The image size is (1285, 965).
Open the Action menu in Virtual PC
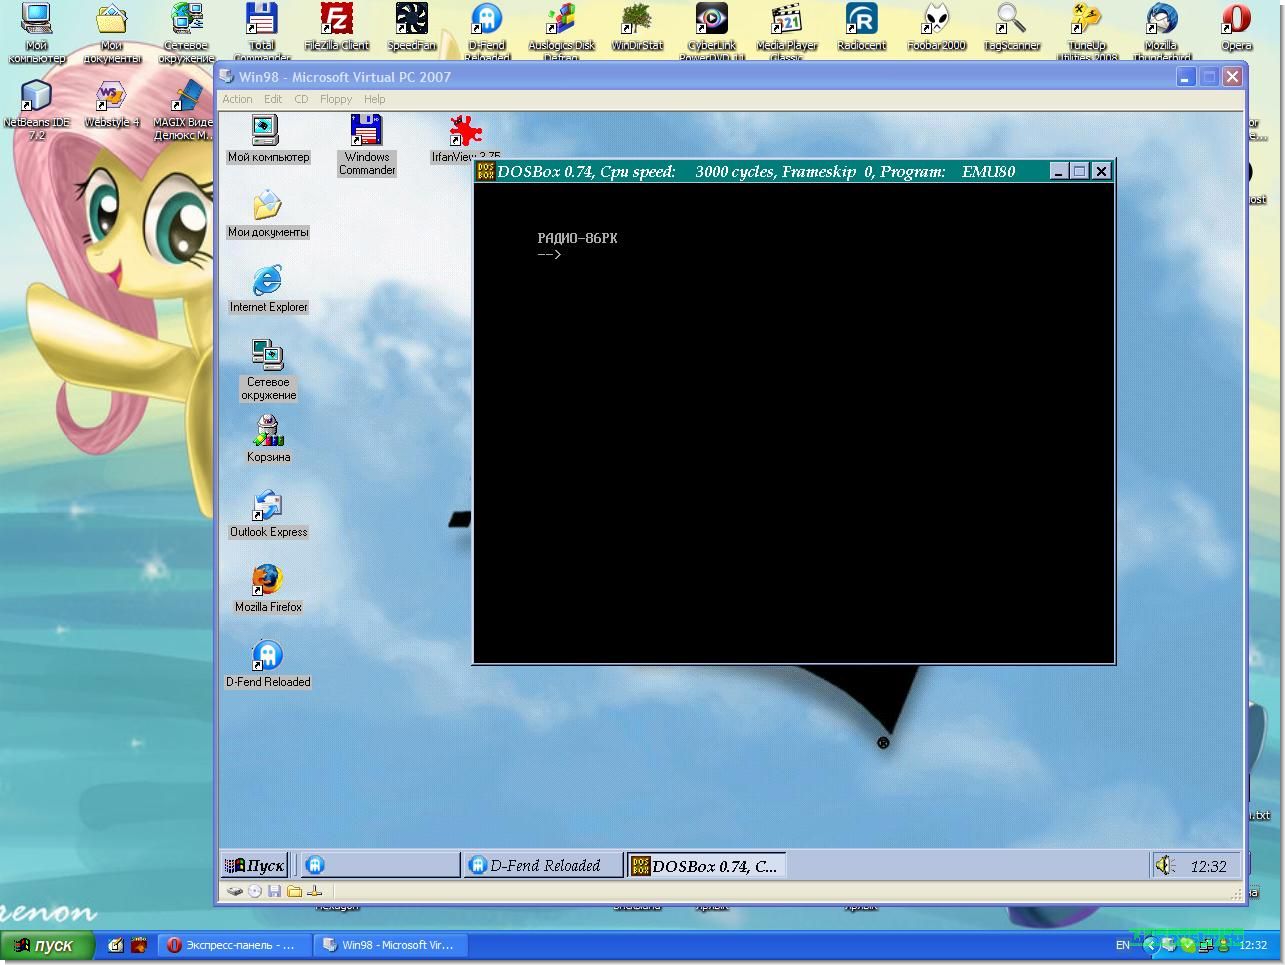point(237,99)
